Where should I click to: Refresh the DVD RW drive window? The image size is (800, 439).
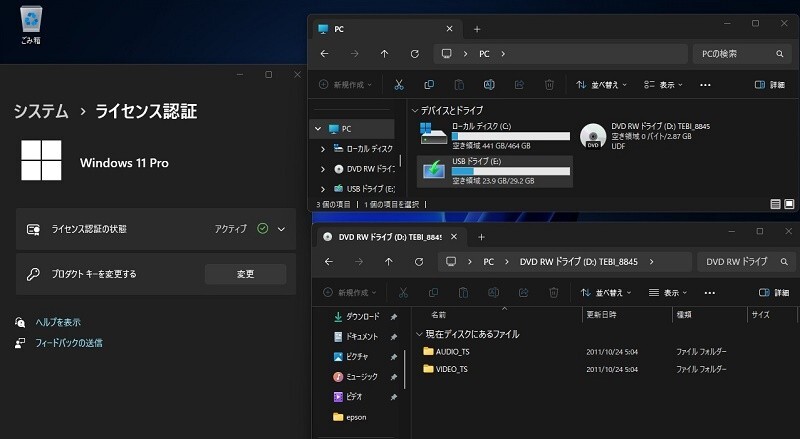coord(419,261)
